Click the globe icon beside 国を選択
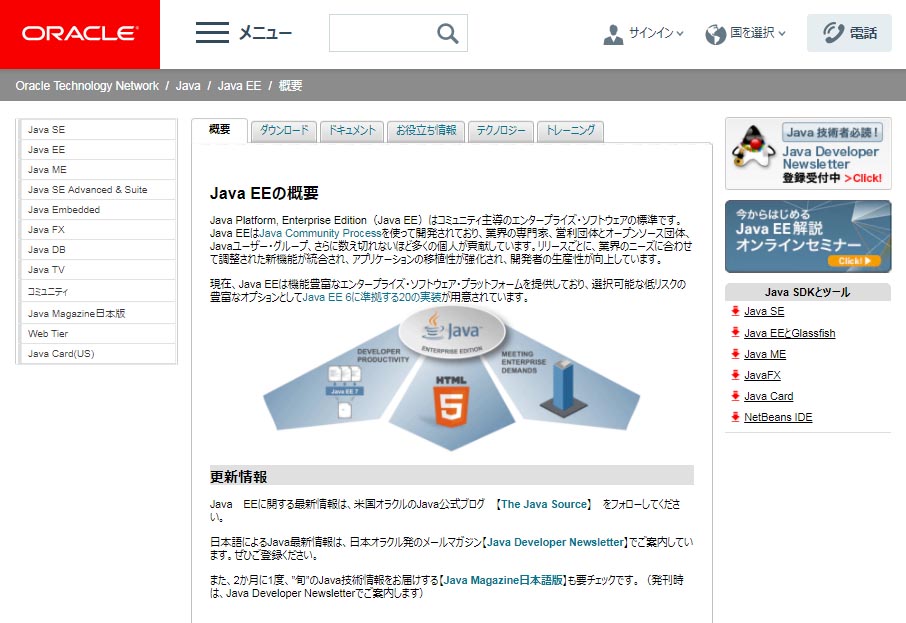Image resolution: width=906 pixels, height=623 pixels. pos(716,34)
